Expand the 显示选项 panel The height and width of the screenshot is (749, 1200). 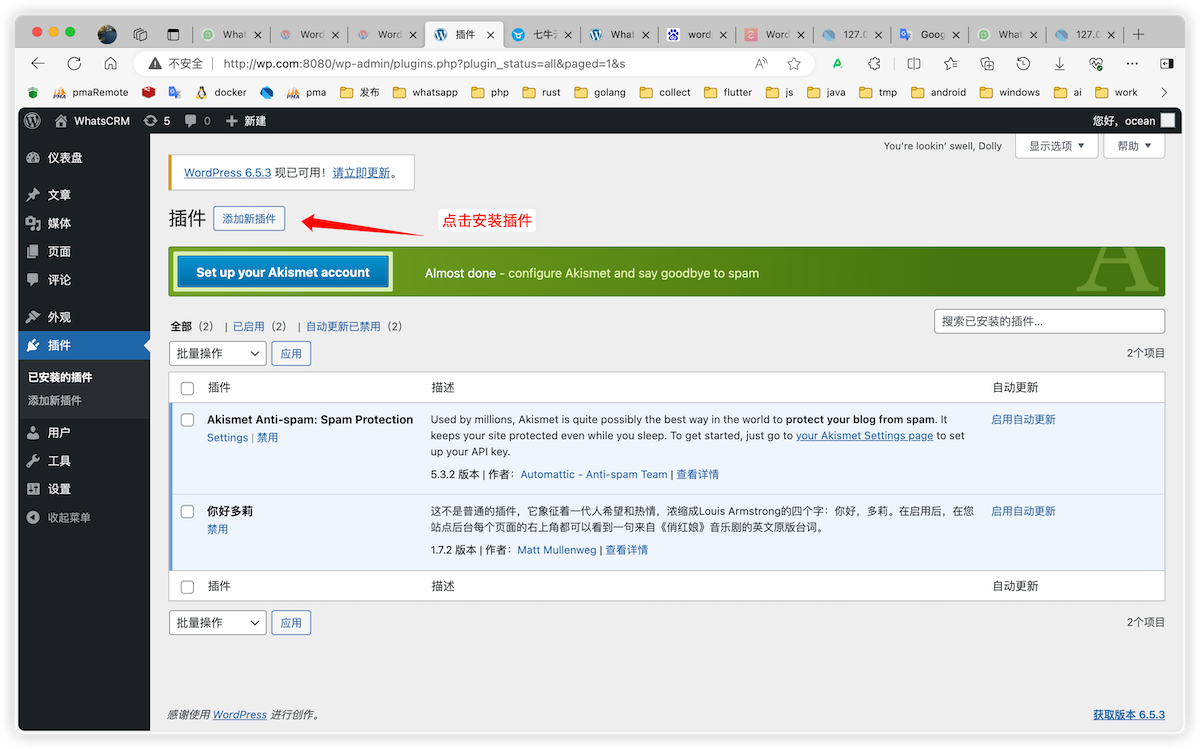point(1057,146)
